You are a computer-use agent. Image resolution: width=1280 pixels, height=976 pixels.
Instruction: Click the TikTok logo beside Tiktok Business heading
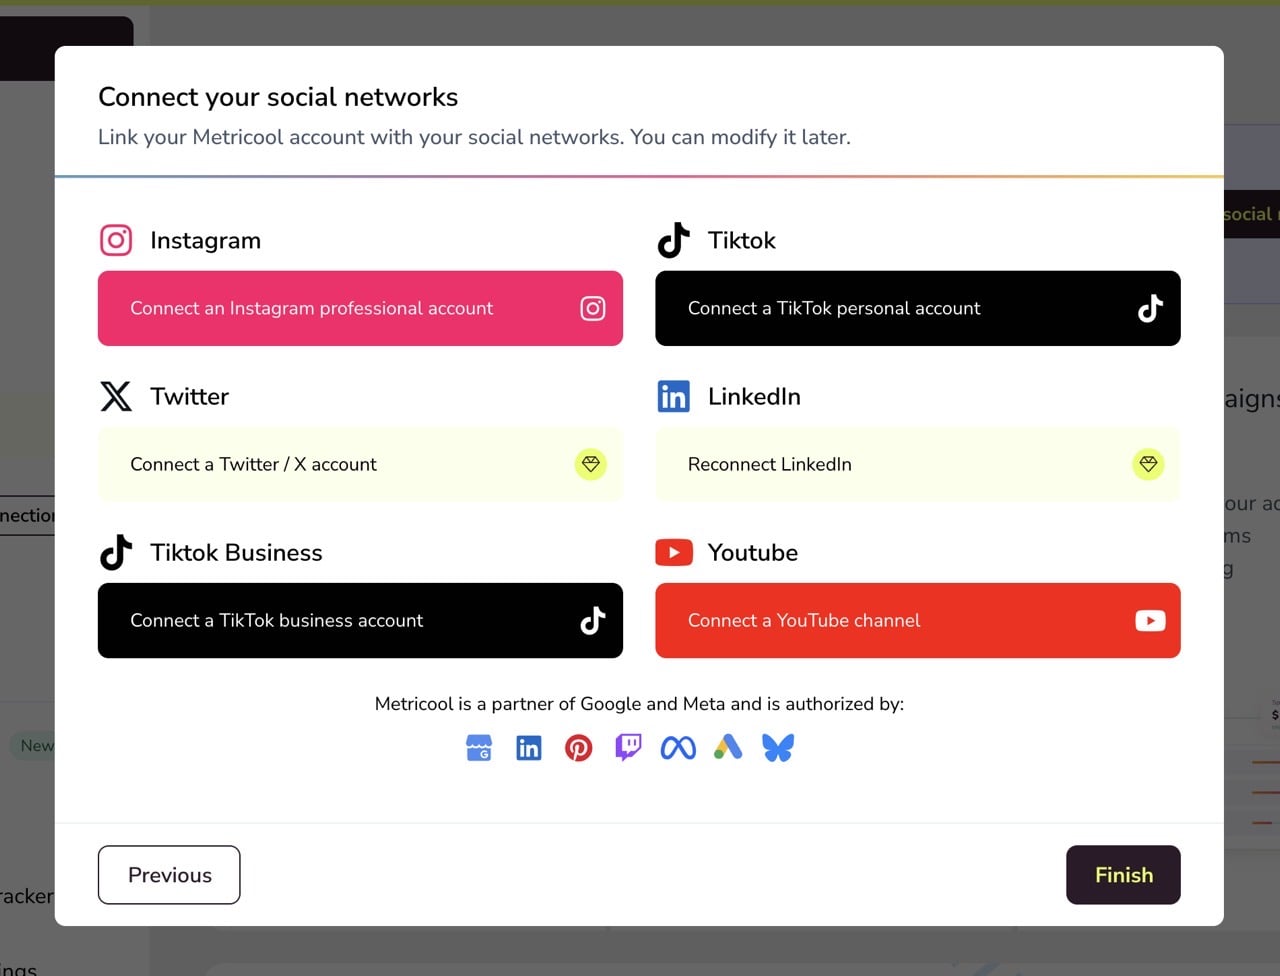click(116, 552)
